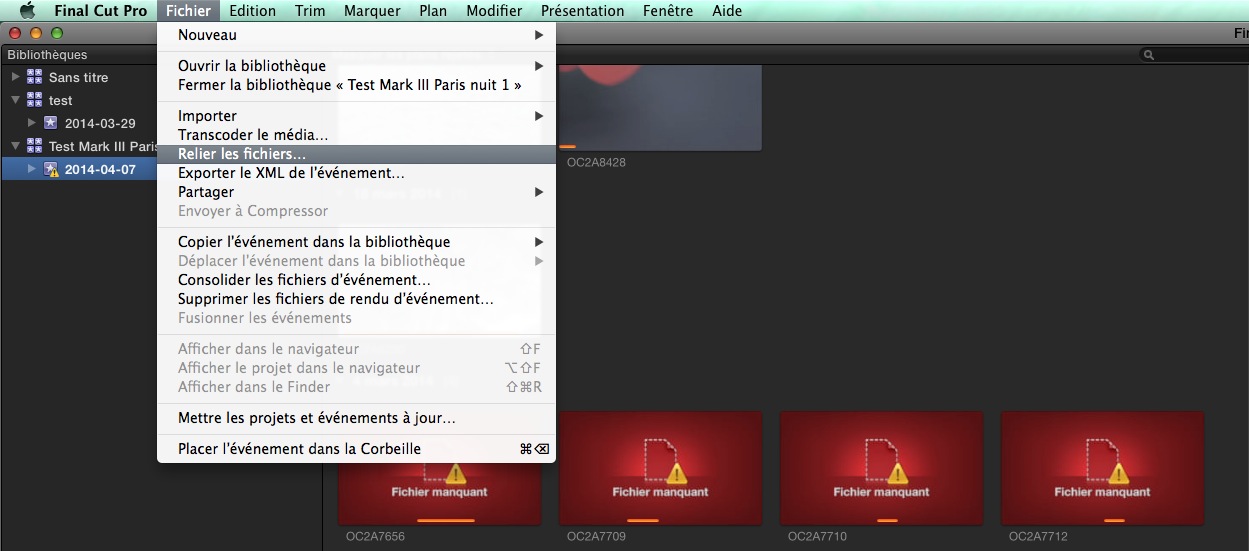Collapse the test library
Image resolution: width=1249 pixels, height=551 pixels.
tap(15, 100)
